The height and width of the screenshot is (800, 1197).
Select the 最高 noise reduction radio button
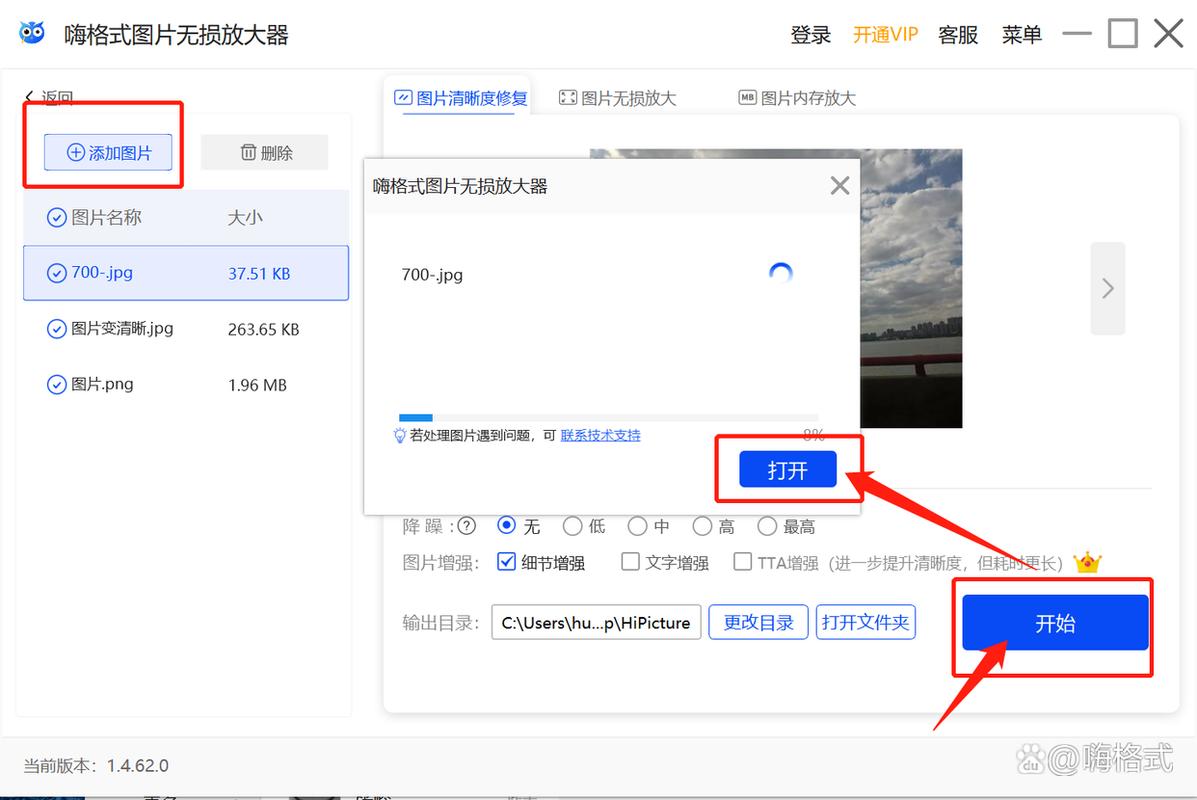click(766, 526)
